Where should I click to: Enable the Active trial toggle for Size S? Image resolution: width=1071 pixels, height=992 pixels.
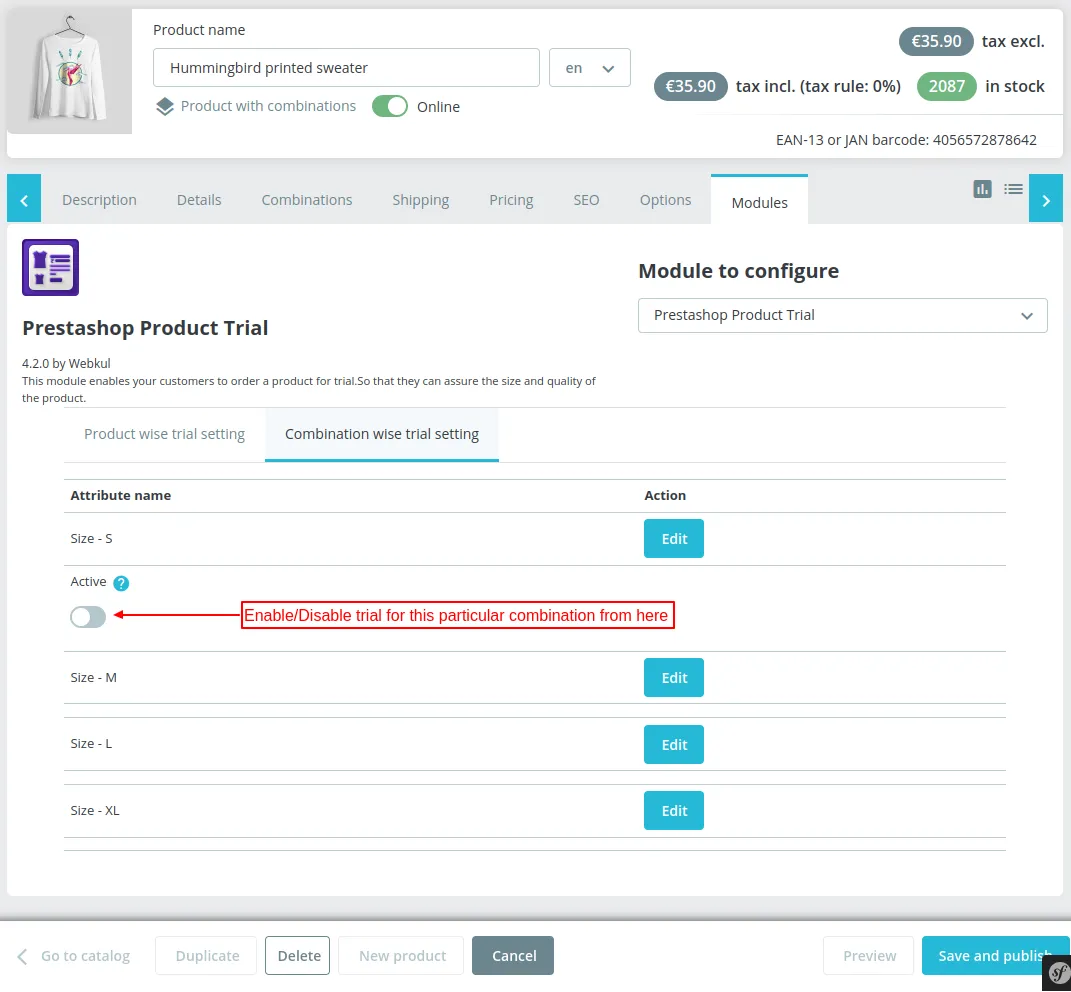[88, 617]
